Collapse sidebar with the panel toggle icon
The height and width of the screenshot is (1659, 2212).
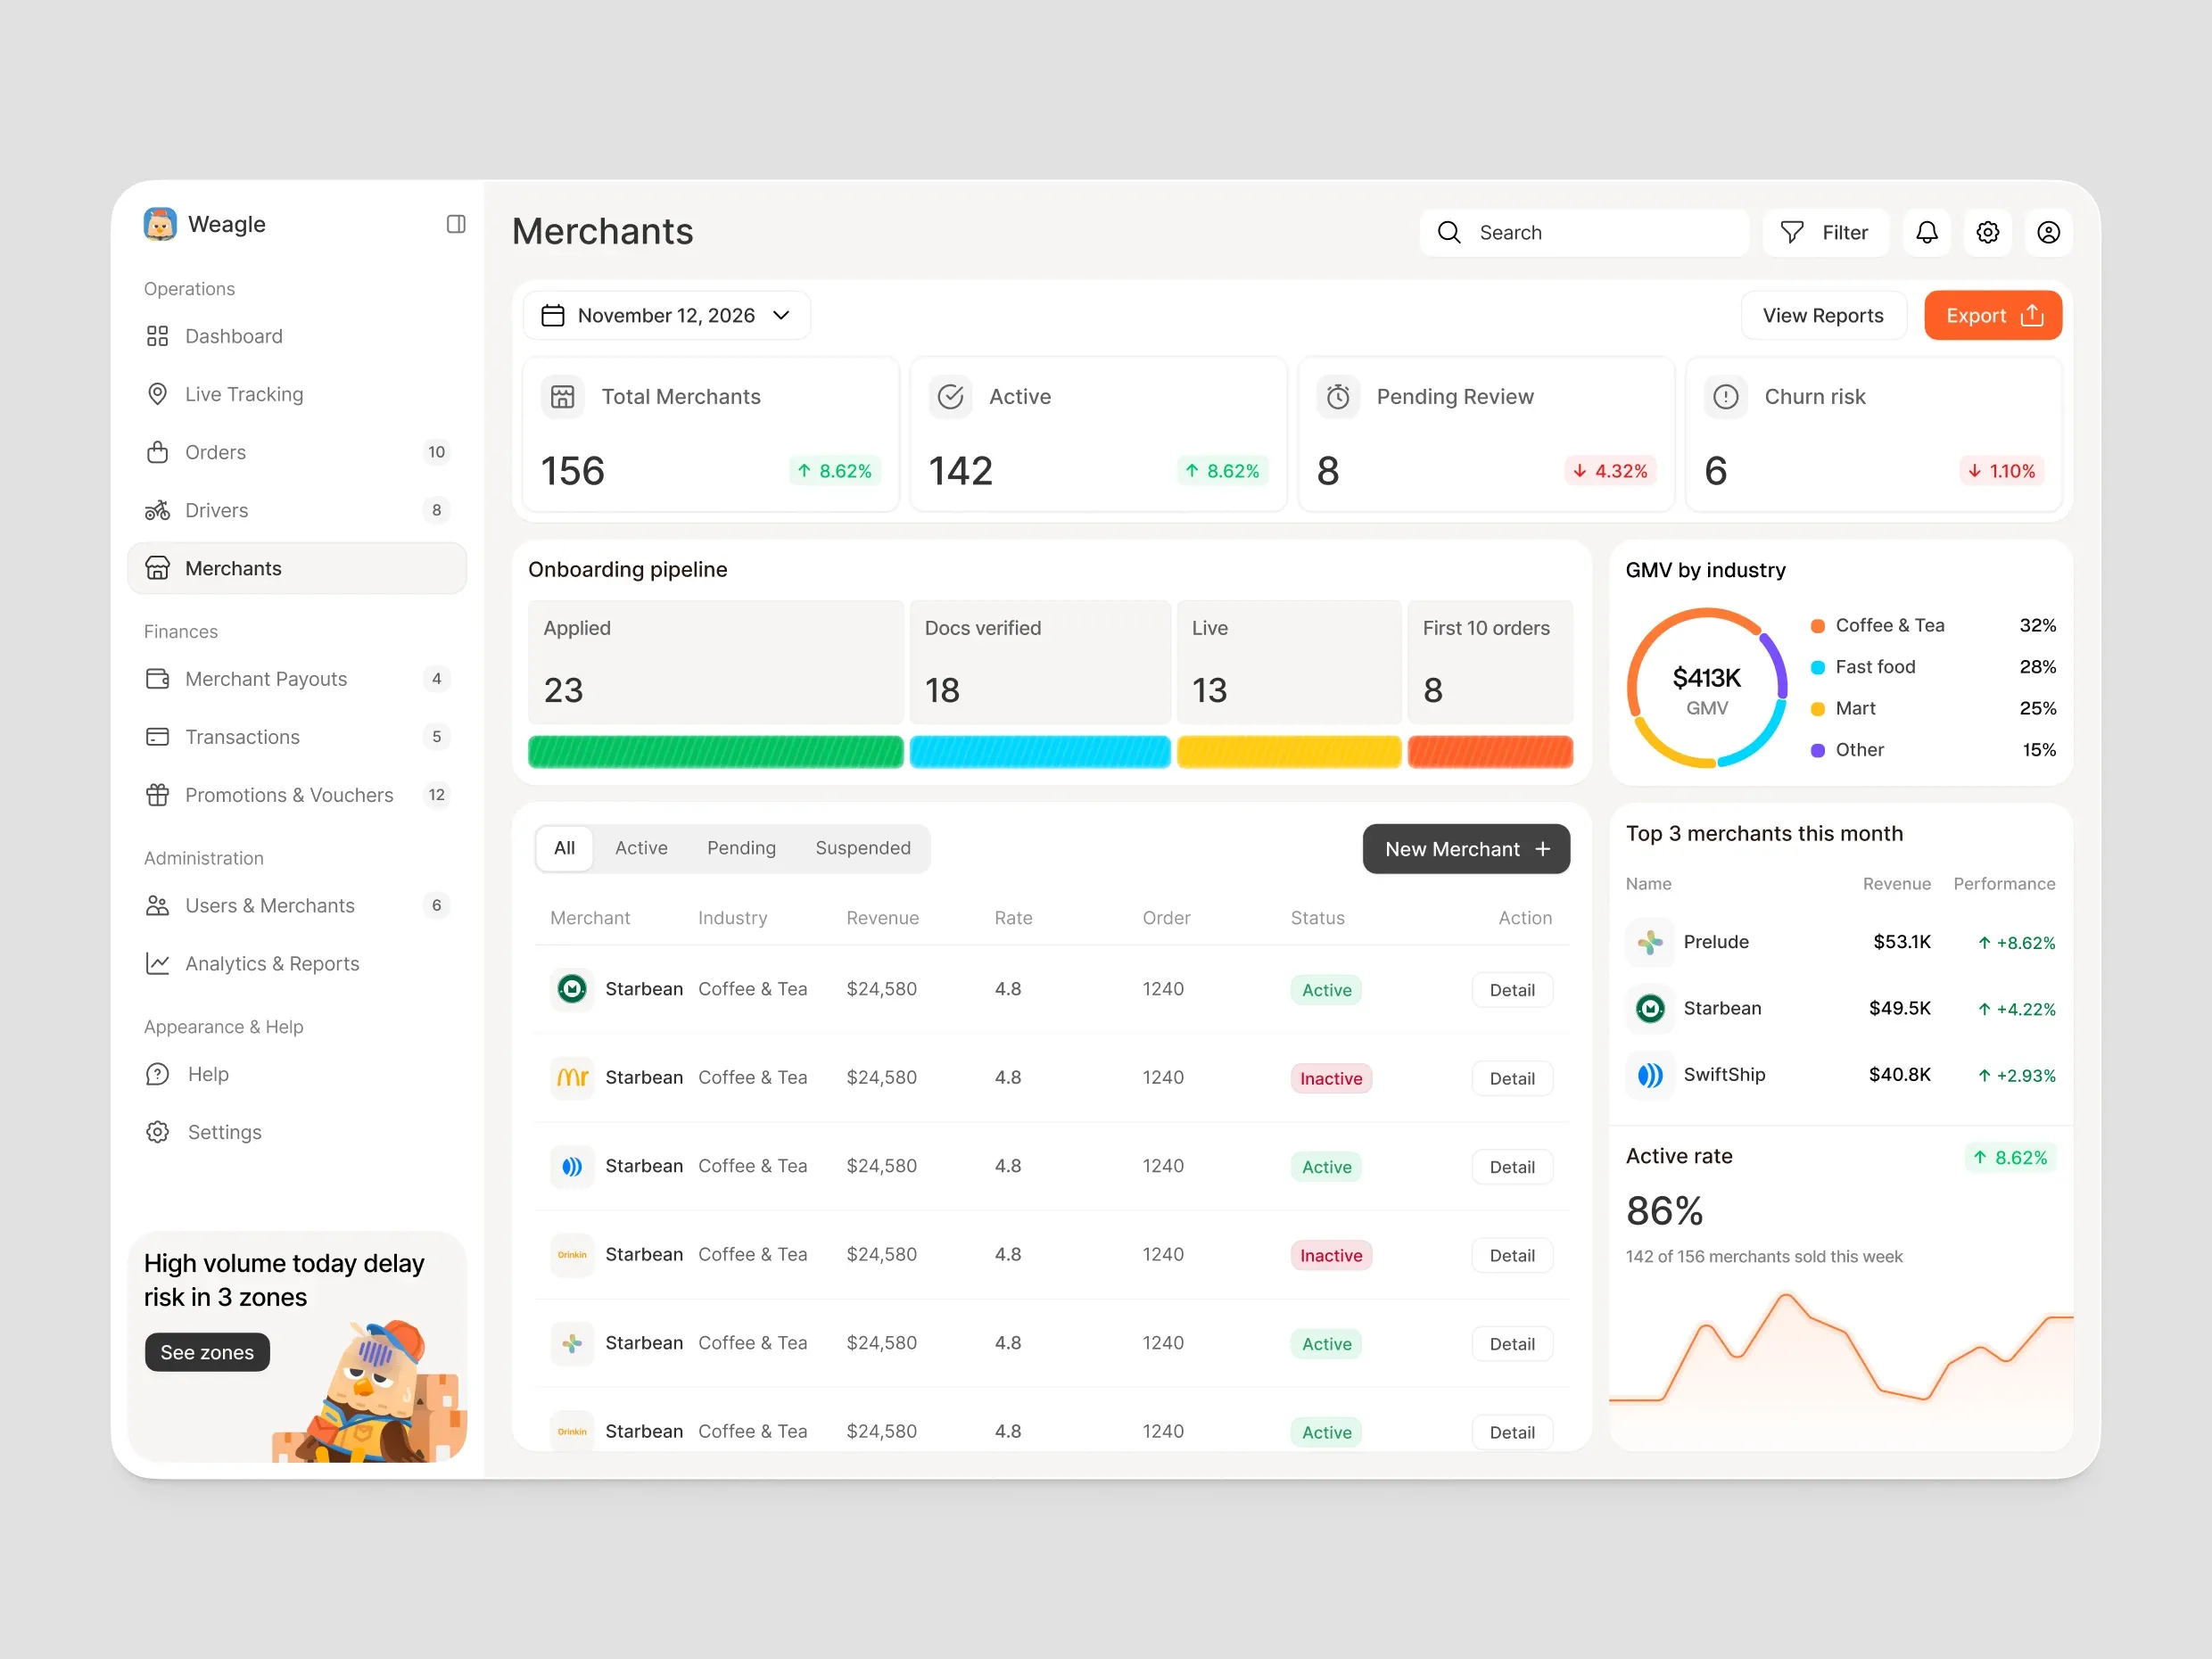(456, 224)
